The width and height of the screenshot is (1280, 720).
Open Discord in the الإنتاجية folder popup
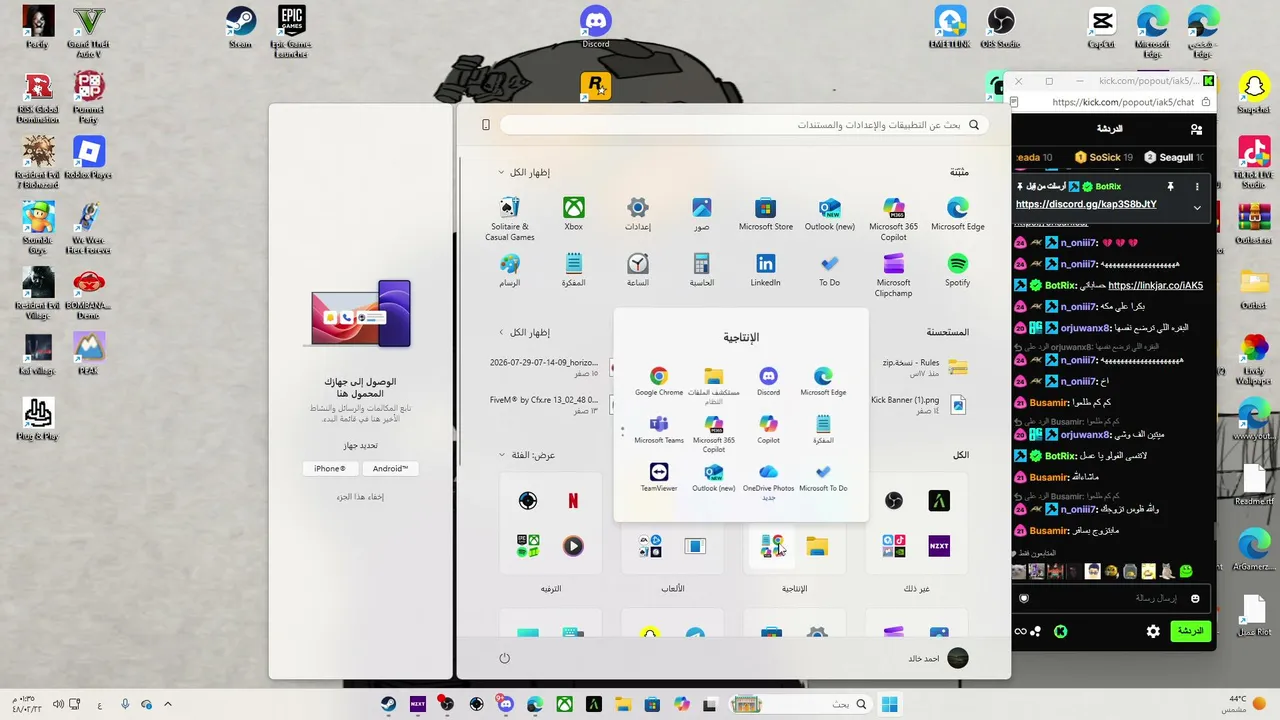click(x=768, y=381)
